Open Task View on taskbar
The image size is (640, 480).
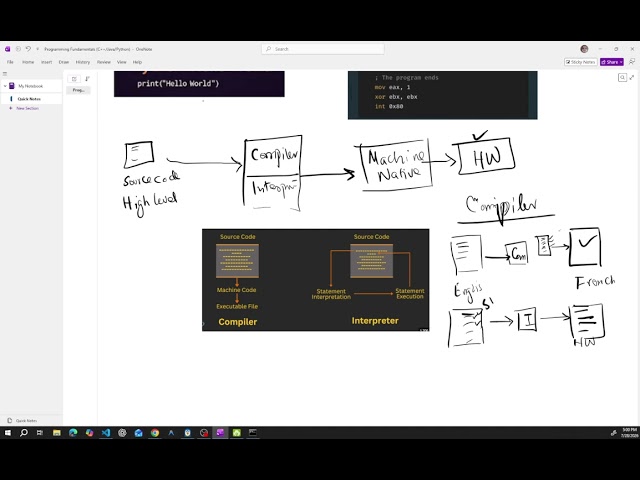pyautogui.click(x=40, y=433)
